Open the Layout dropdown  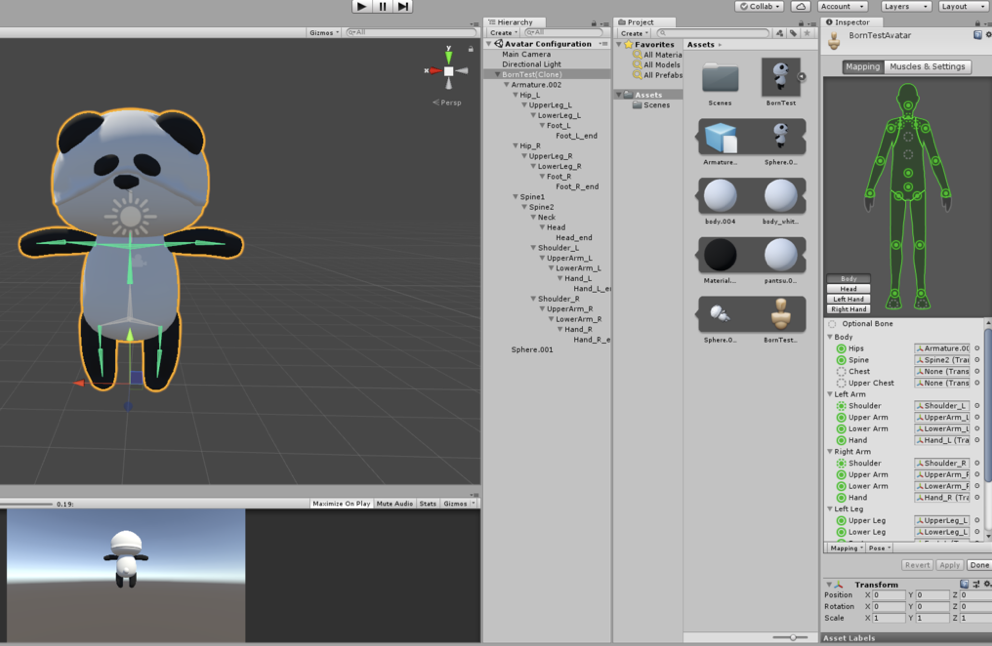(962, 6)
